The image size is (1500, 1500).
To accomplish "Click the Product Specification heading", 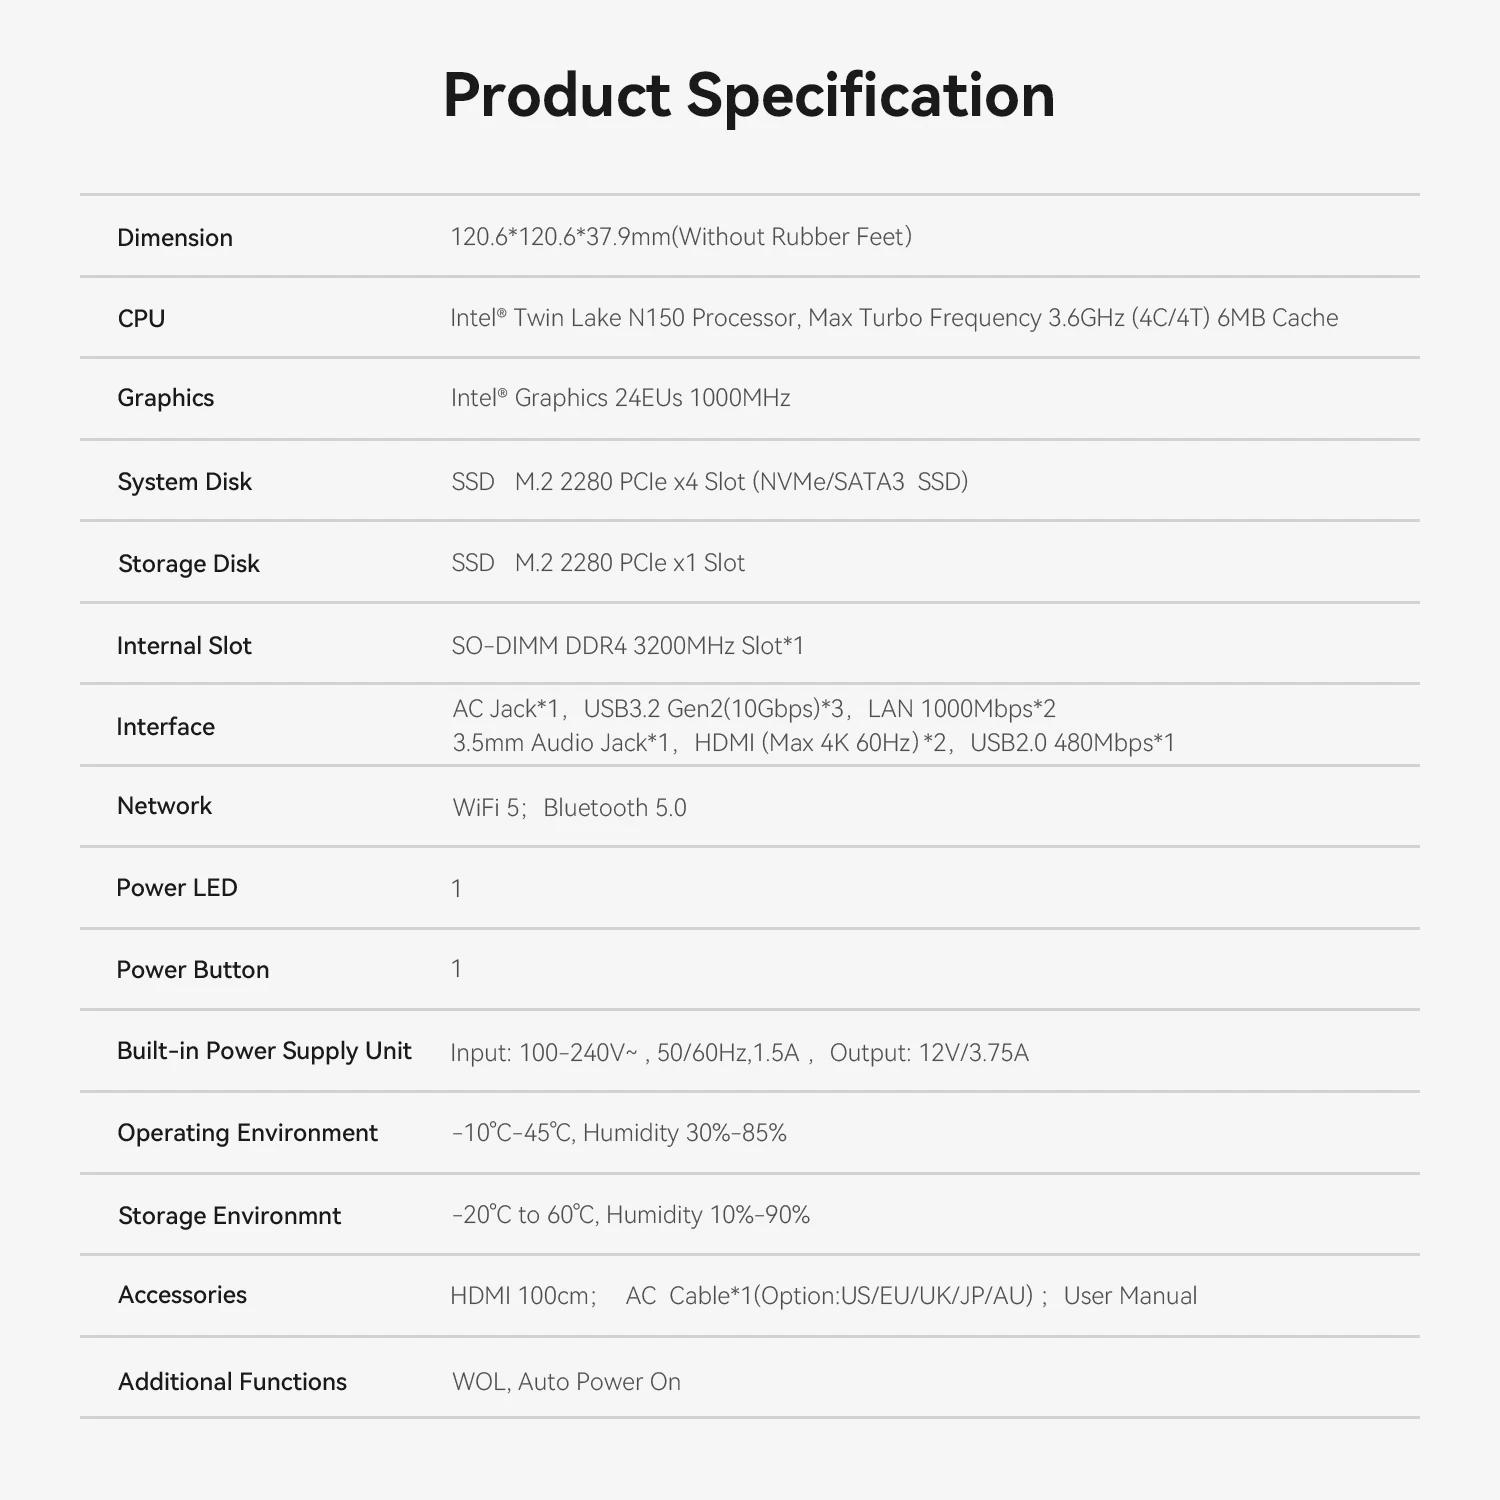I will tap(749, 96).
